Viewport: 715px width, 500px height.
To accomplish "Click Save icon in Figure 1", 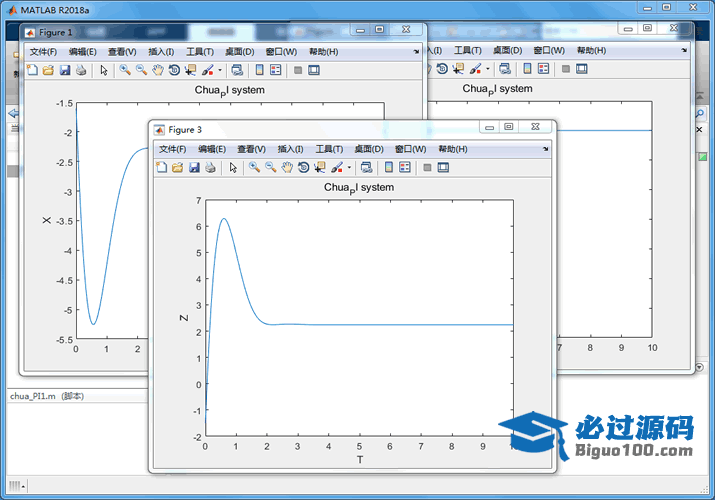I will tap(65, 70).
